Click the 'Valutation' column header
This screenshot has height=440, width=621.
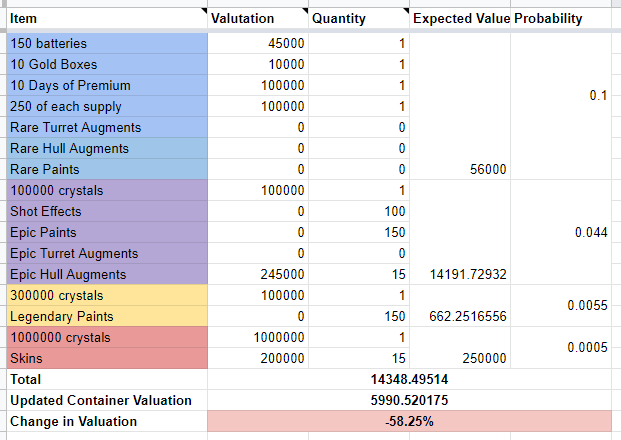pyautogui.click(x=257, y=18)
